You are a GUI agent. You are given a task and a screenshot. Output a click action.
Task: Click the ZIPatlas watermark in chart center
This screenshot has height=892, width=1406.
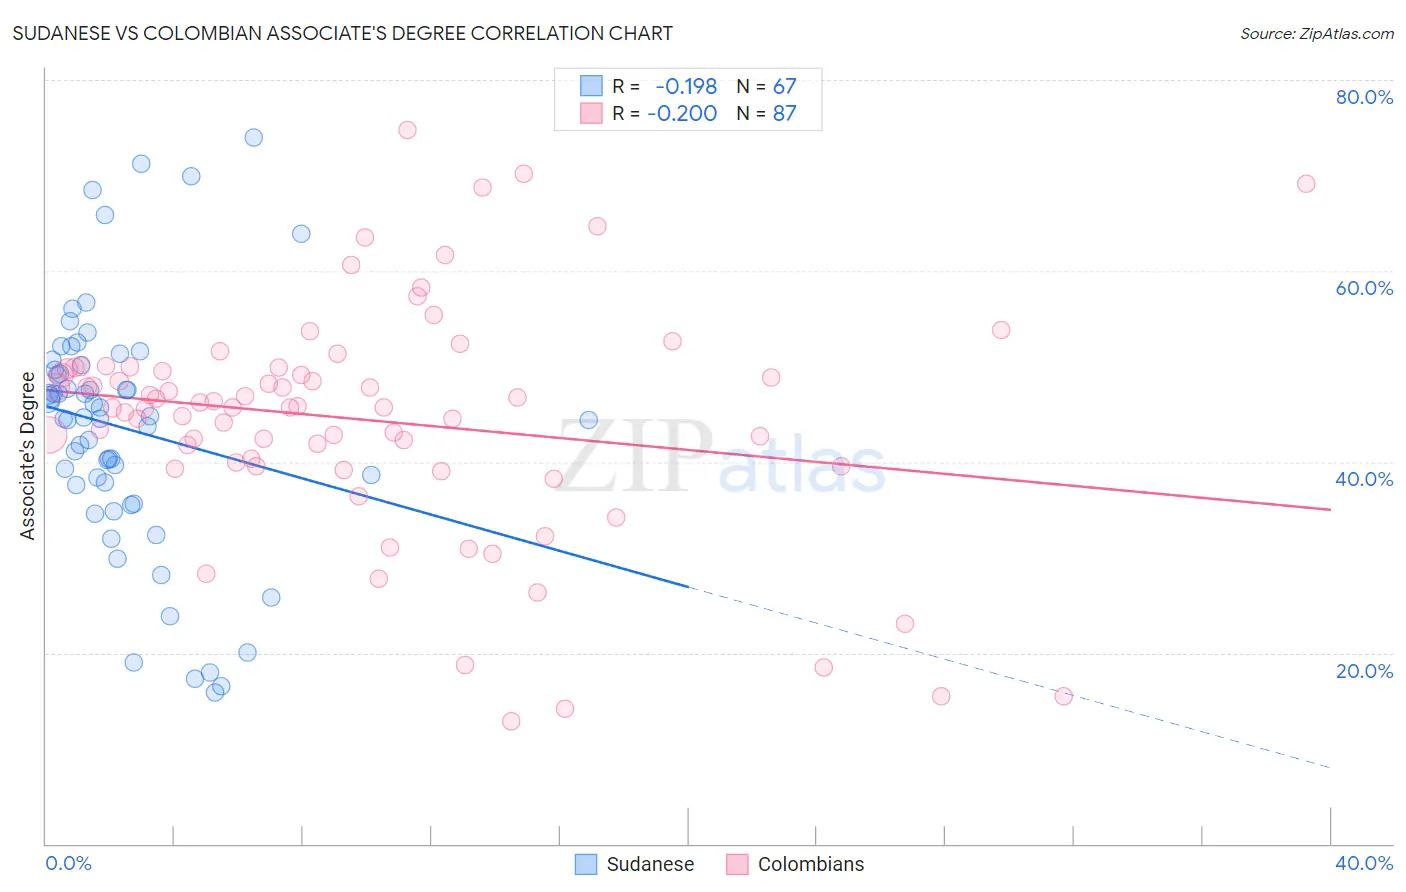[720, 457]
